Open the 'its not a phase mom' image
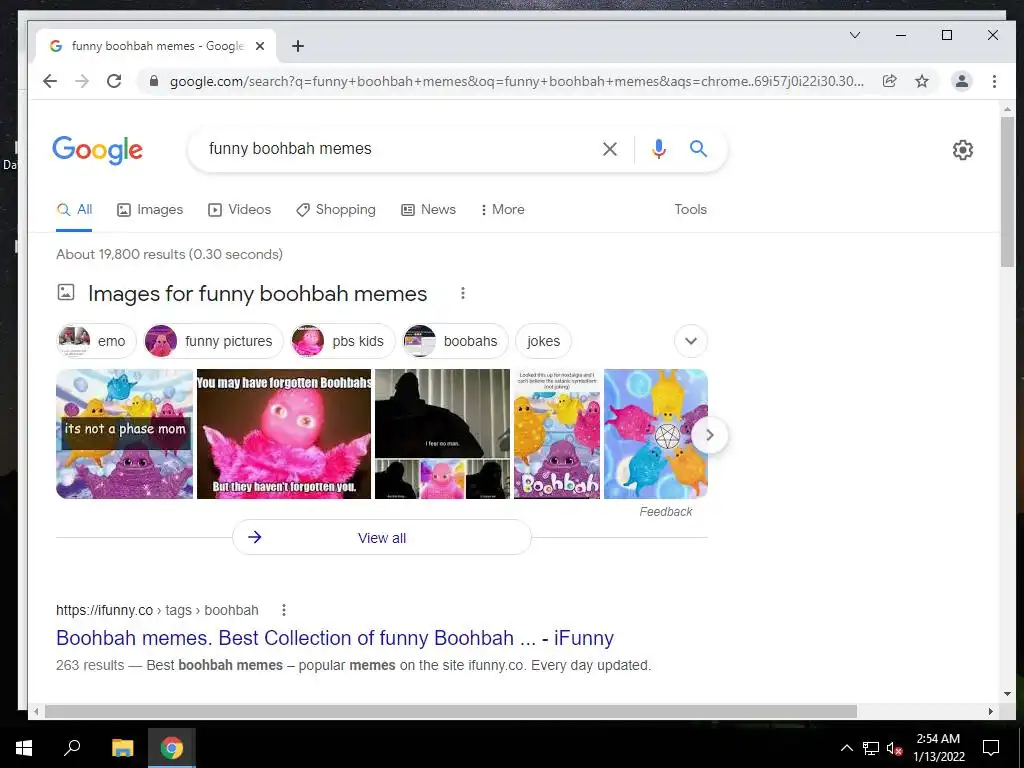The height and width of the screenshot is (768, 1024). [x=125, y=434]
